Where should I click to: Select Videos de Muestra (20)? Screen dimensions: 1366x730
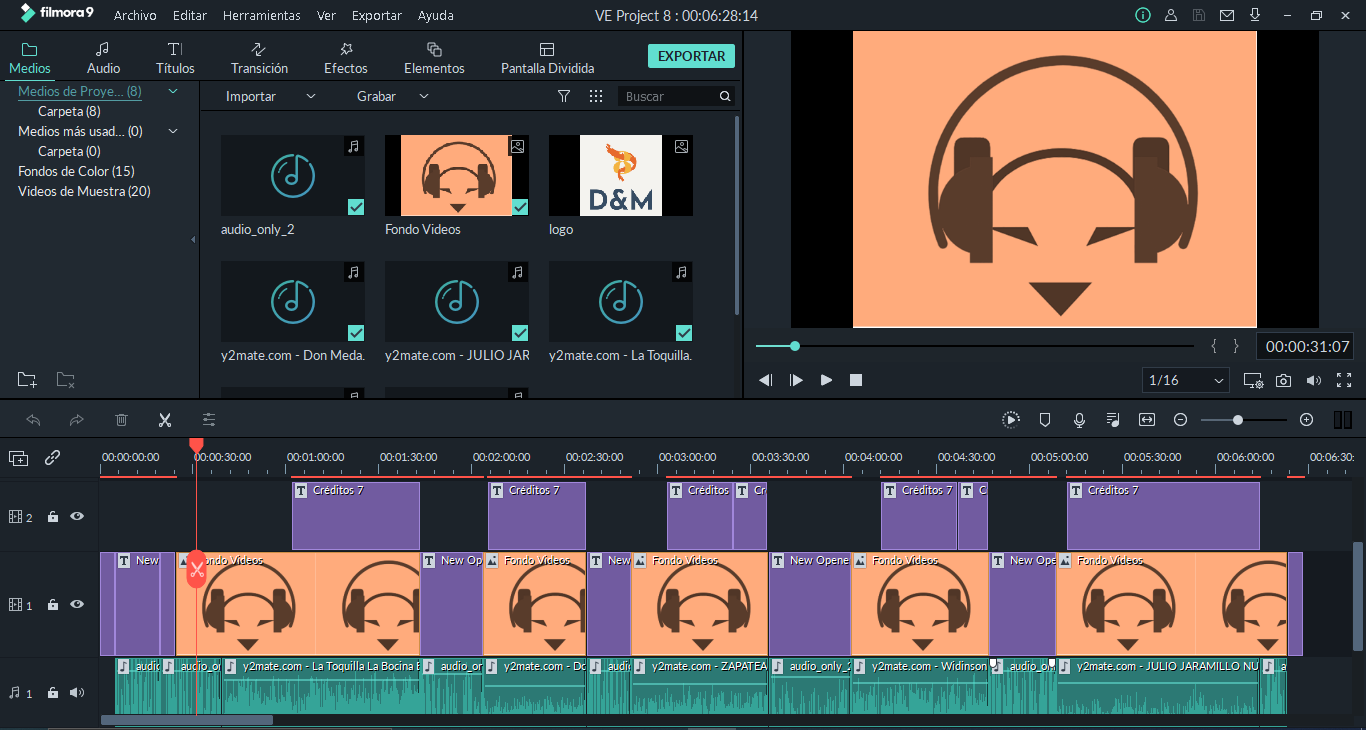point(84,191)
